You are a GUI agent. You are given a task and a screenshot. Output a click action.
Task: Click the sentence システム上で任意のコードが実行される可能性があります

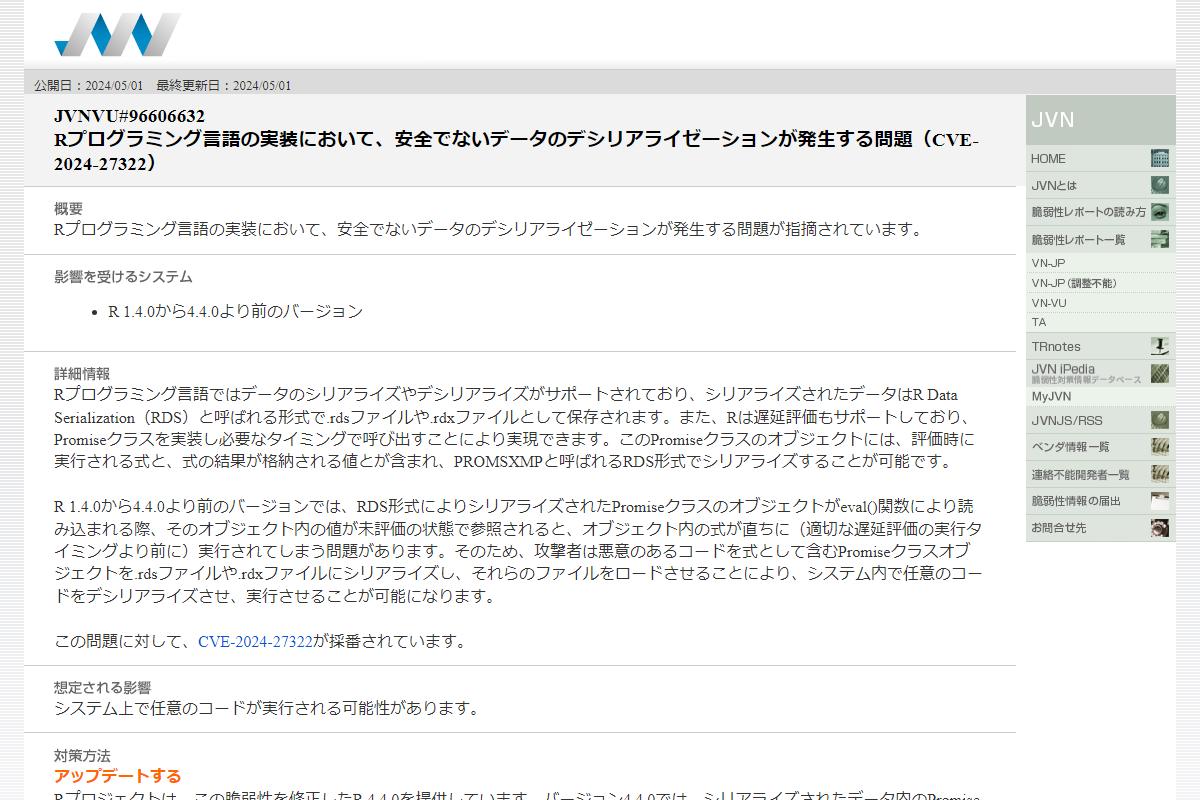click(267, 708)
